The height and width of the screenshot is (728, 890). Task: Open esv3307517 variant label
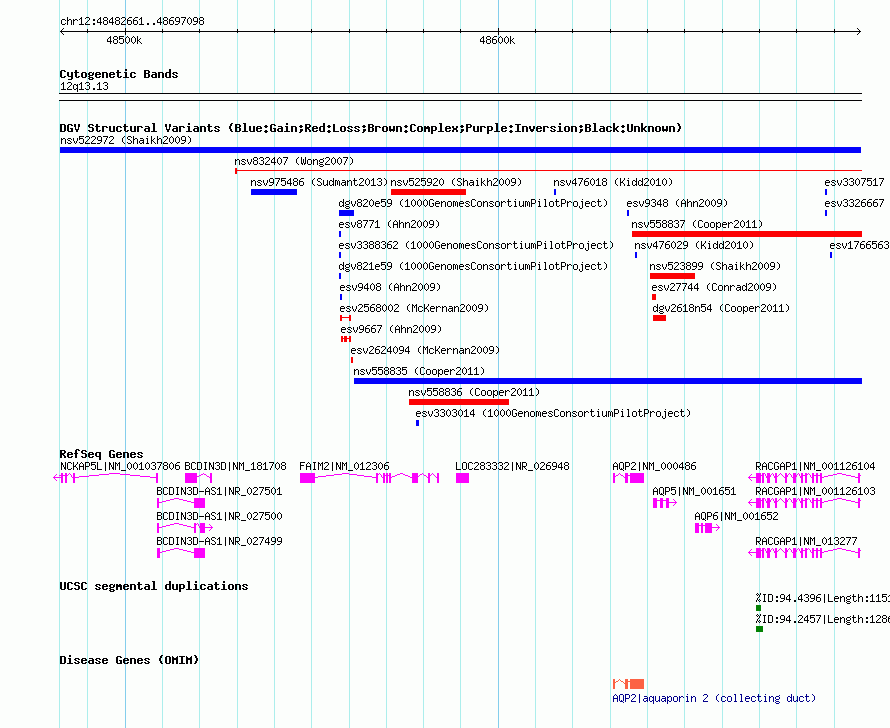[854, 182]
